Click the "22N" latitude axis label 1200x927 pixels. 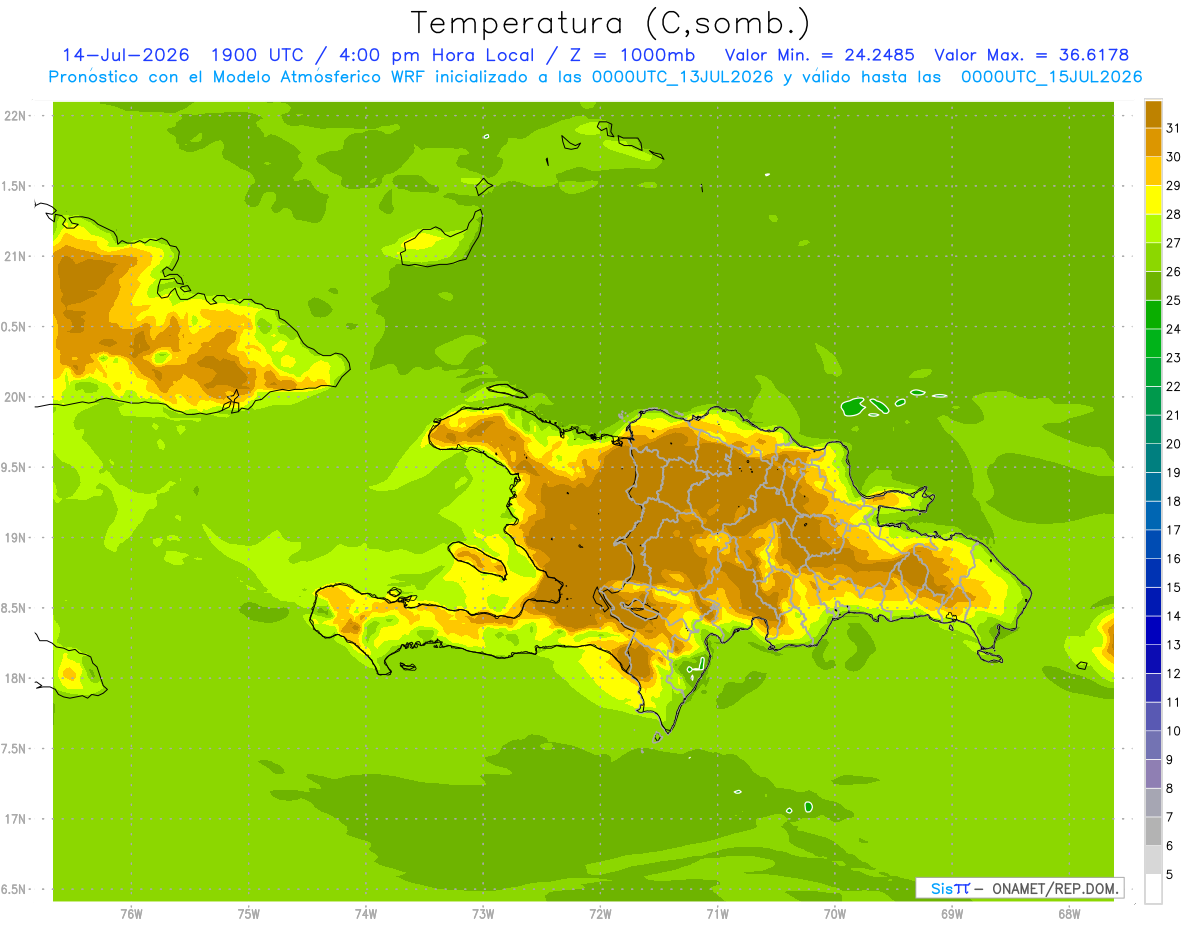click(16, 116)
